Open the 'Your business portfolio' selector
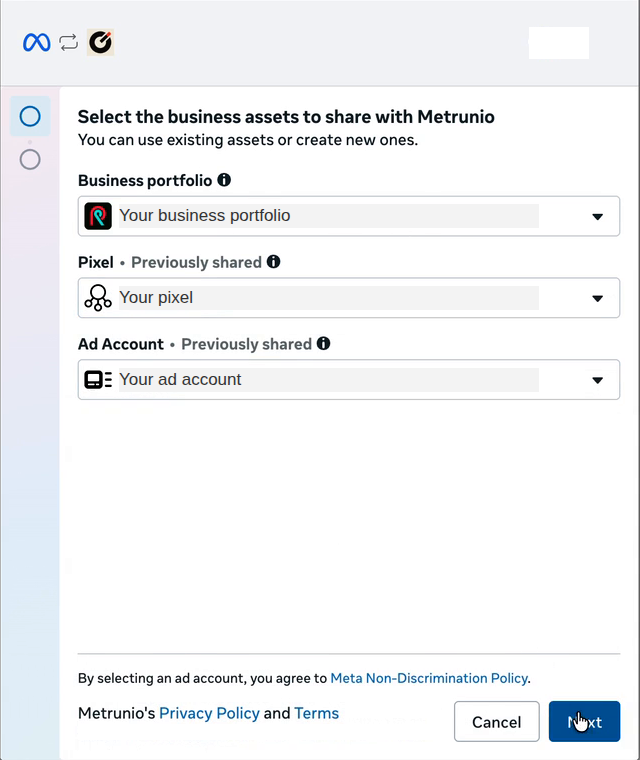 point(349,216)
